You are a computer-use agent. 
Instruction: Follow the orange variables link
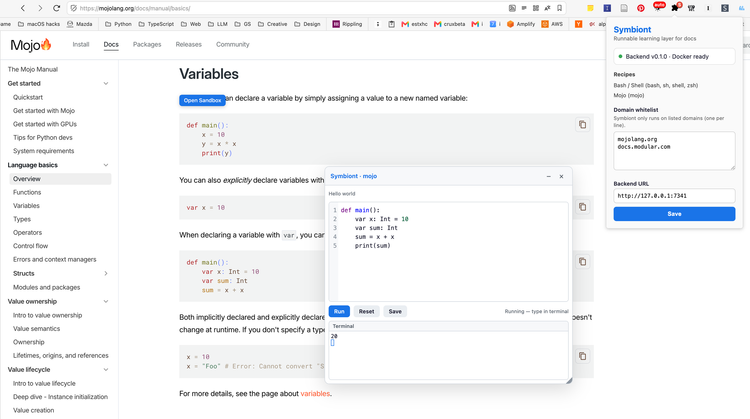(x=315, y=394)
